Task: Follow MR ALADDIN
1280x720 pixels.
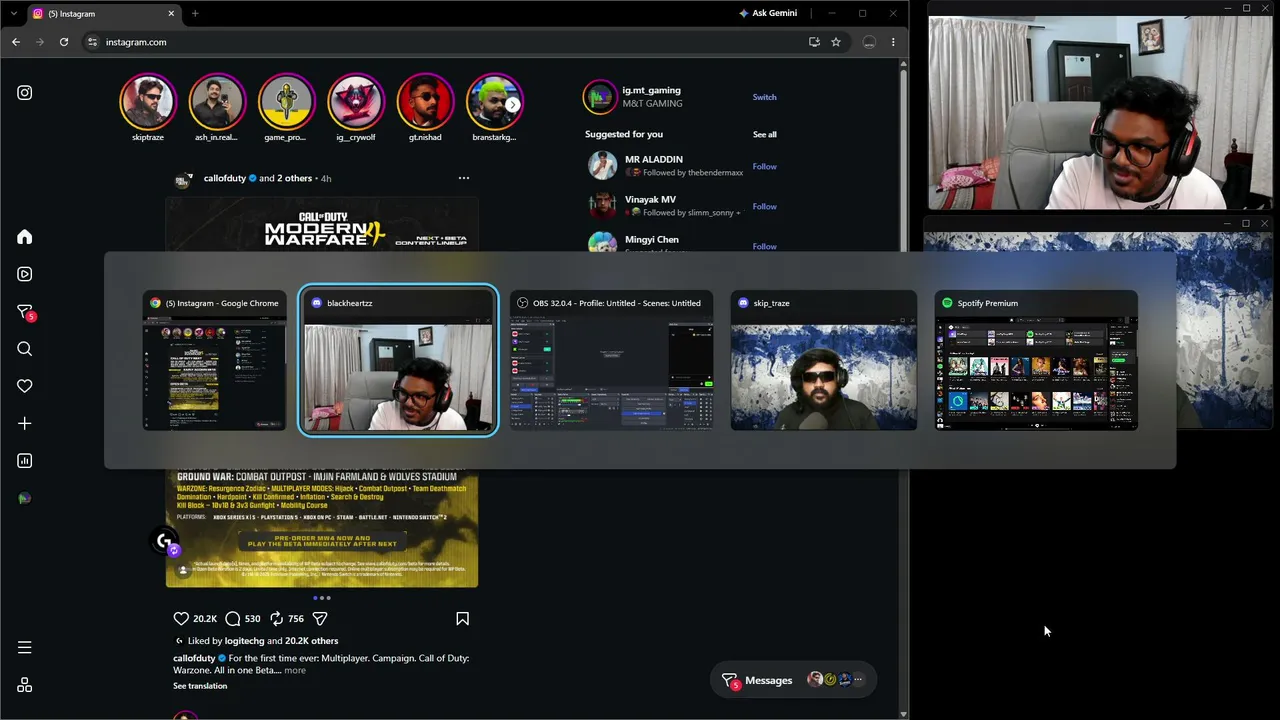Action: (764, 167)
